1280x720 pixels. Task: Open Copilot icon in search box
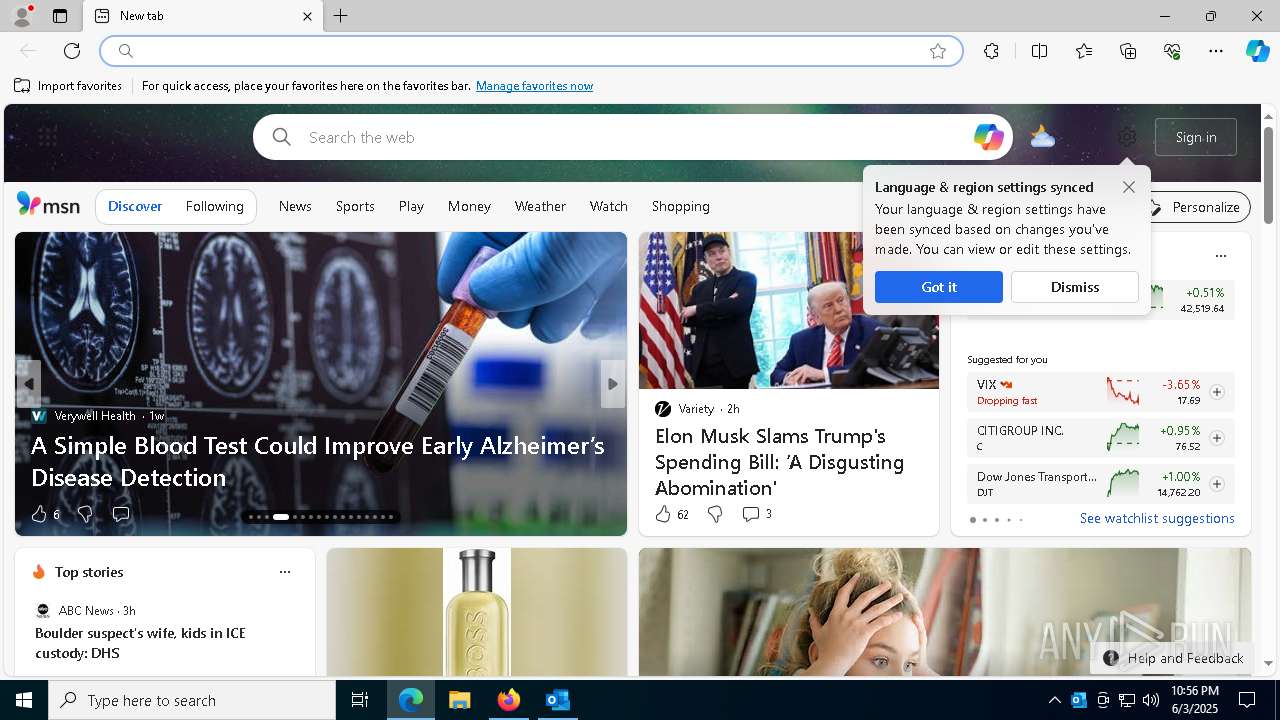[x=988, y=137]
